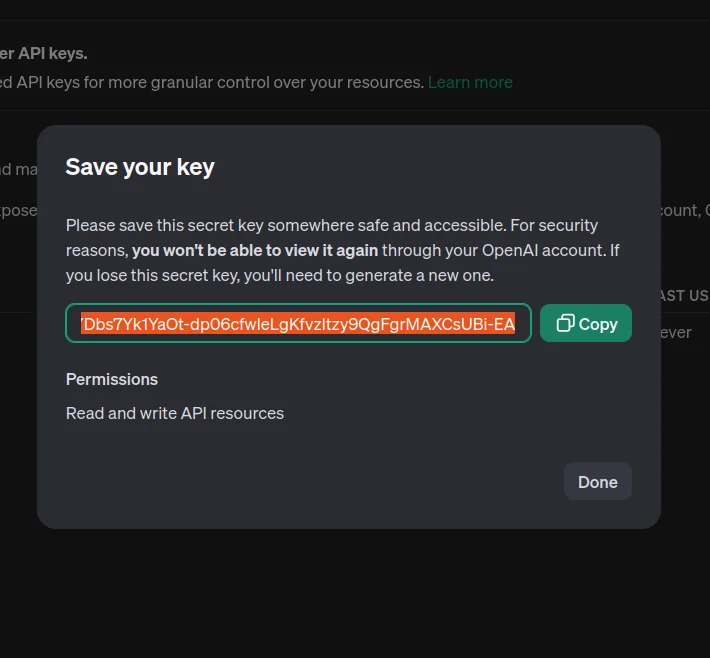The image size is (710, 658).
Task: Select Read and write API resources text
Action: coord(175,413)
